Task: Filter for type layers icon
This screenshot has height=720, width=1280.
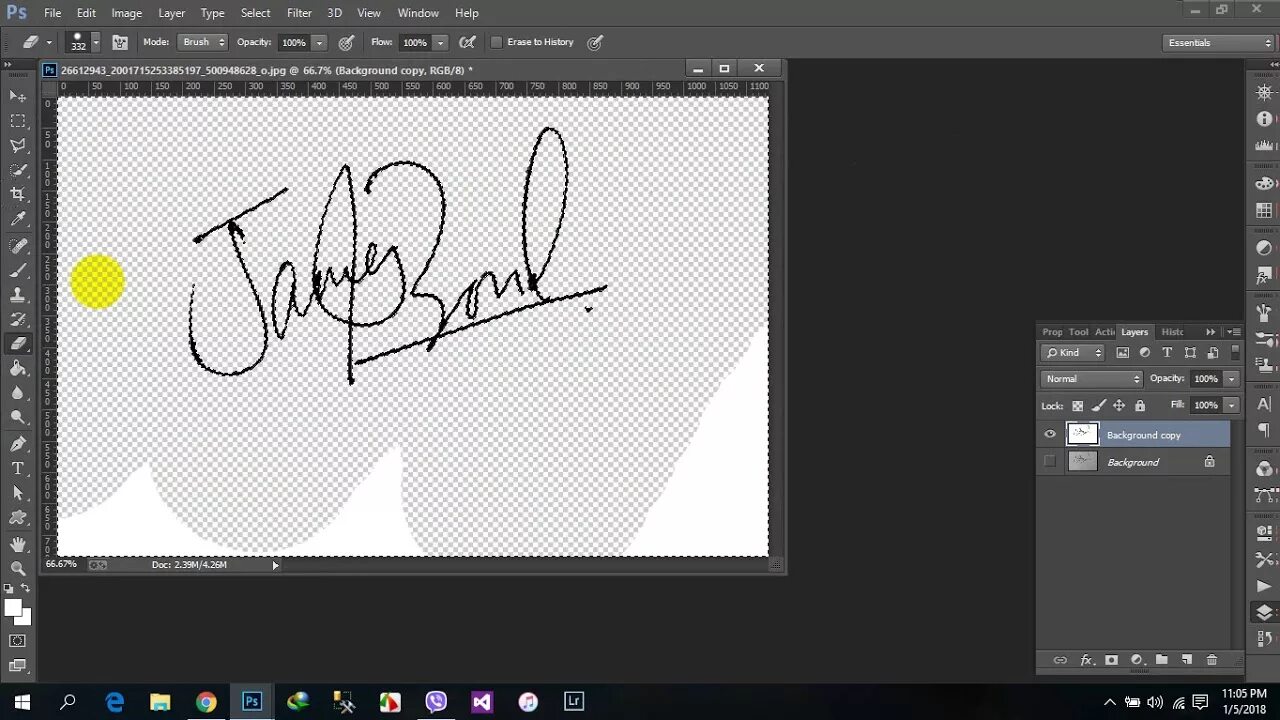Action: [1167, 353]
